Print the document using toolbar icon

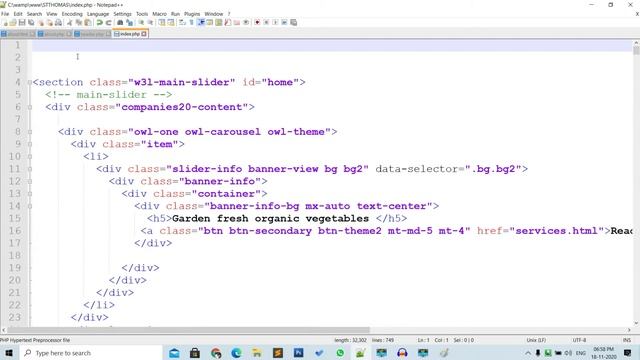coord(58,22)
